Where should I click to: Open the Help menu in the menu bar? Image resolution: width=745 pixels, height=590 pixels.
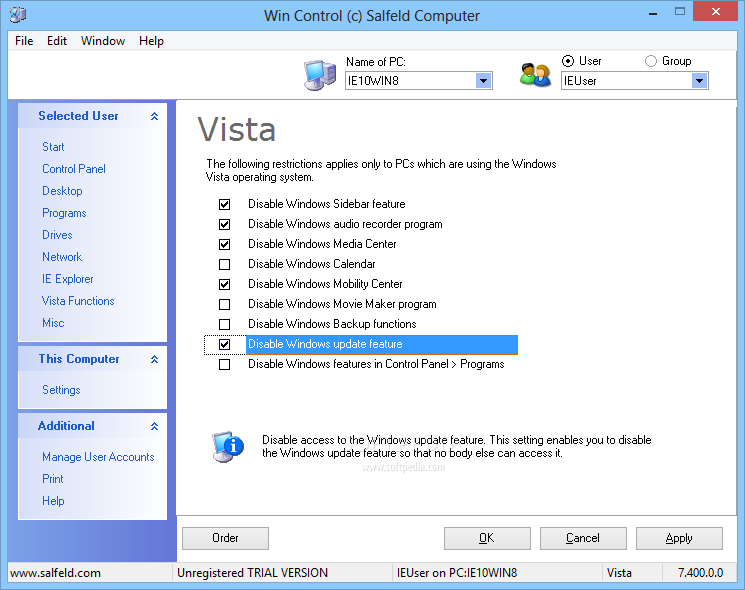pyautogui.click(x=151, y=41)
